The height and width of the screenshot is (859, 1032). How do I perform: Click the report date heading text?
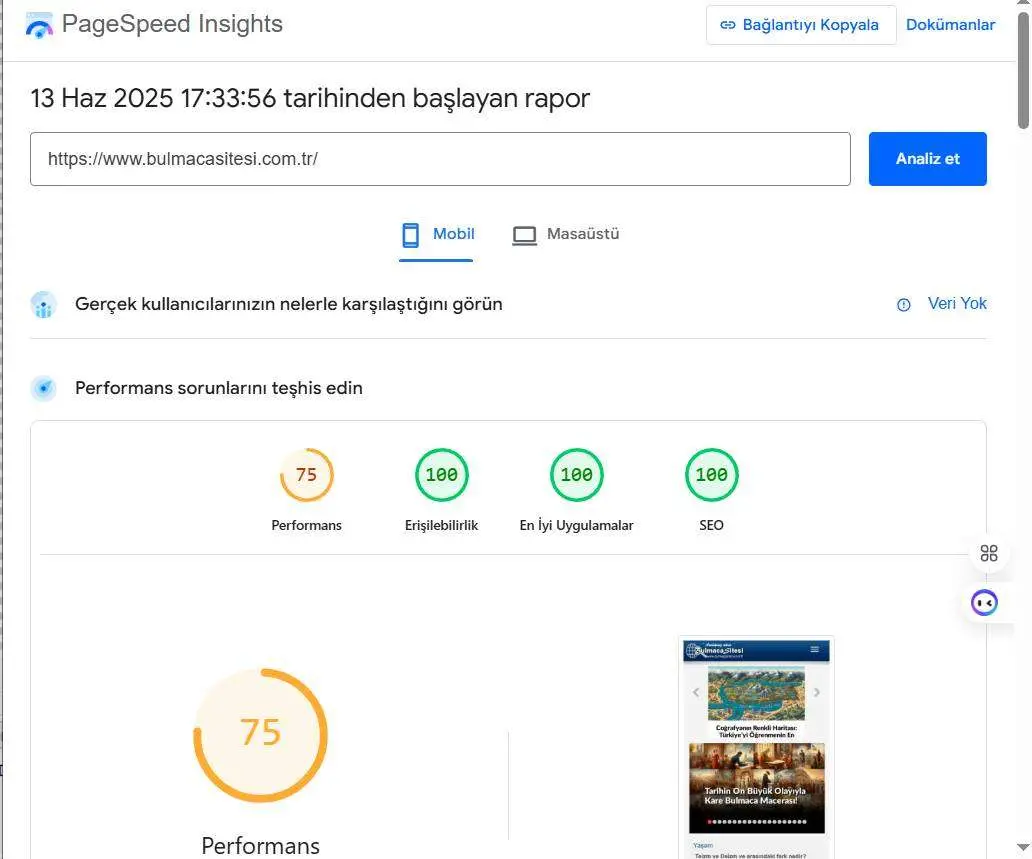310,98
